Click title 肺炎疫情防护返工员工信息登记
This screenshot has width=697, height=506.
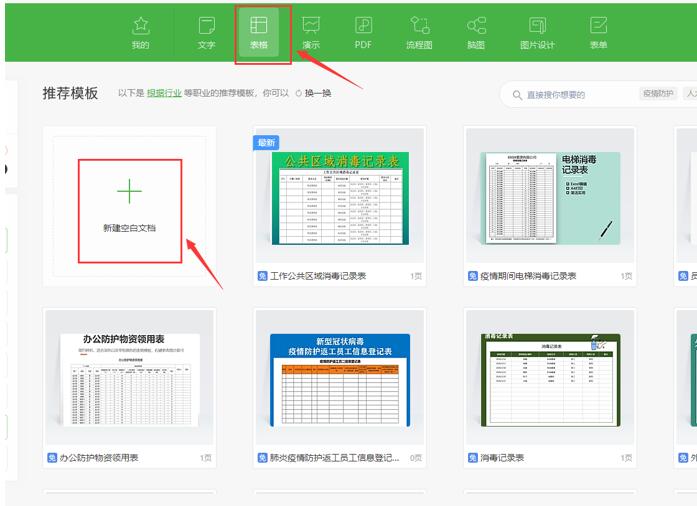click(334, 458)
